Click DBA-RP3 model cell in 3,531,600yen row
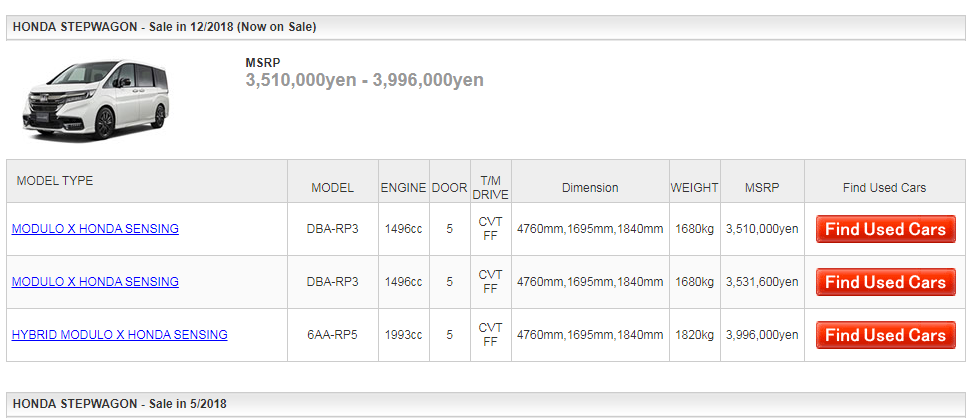 332,282
